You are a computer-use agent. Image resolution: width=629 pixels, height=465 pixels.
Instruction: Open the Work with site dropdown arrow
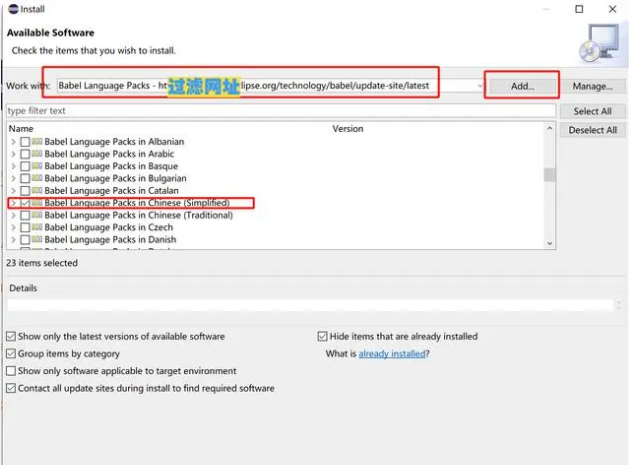point(480,86)
